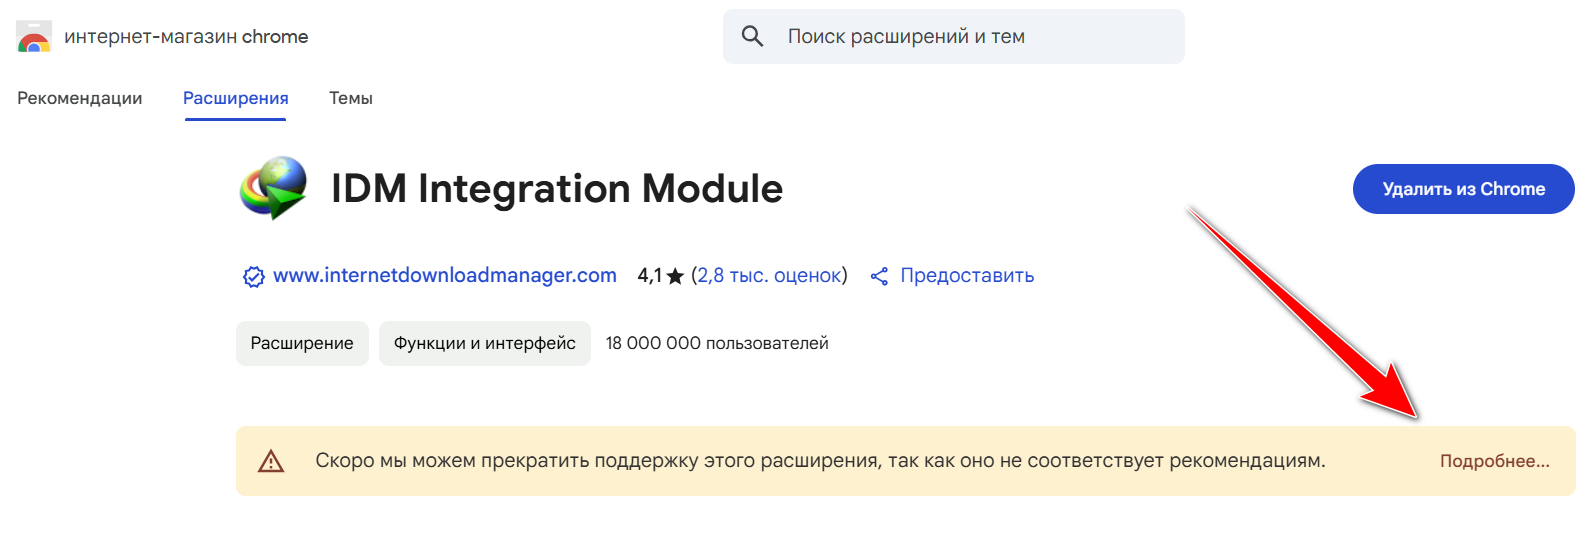
Task: Click the Удалить из Chrome button
Action: pyautogui.click(x=1464, y=189)
